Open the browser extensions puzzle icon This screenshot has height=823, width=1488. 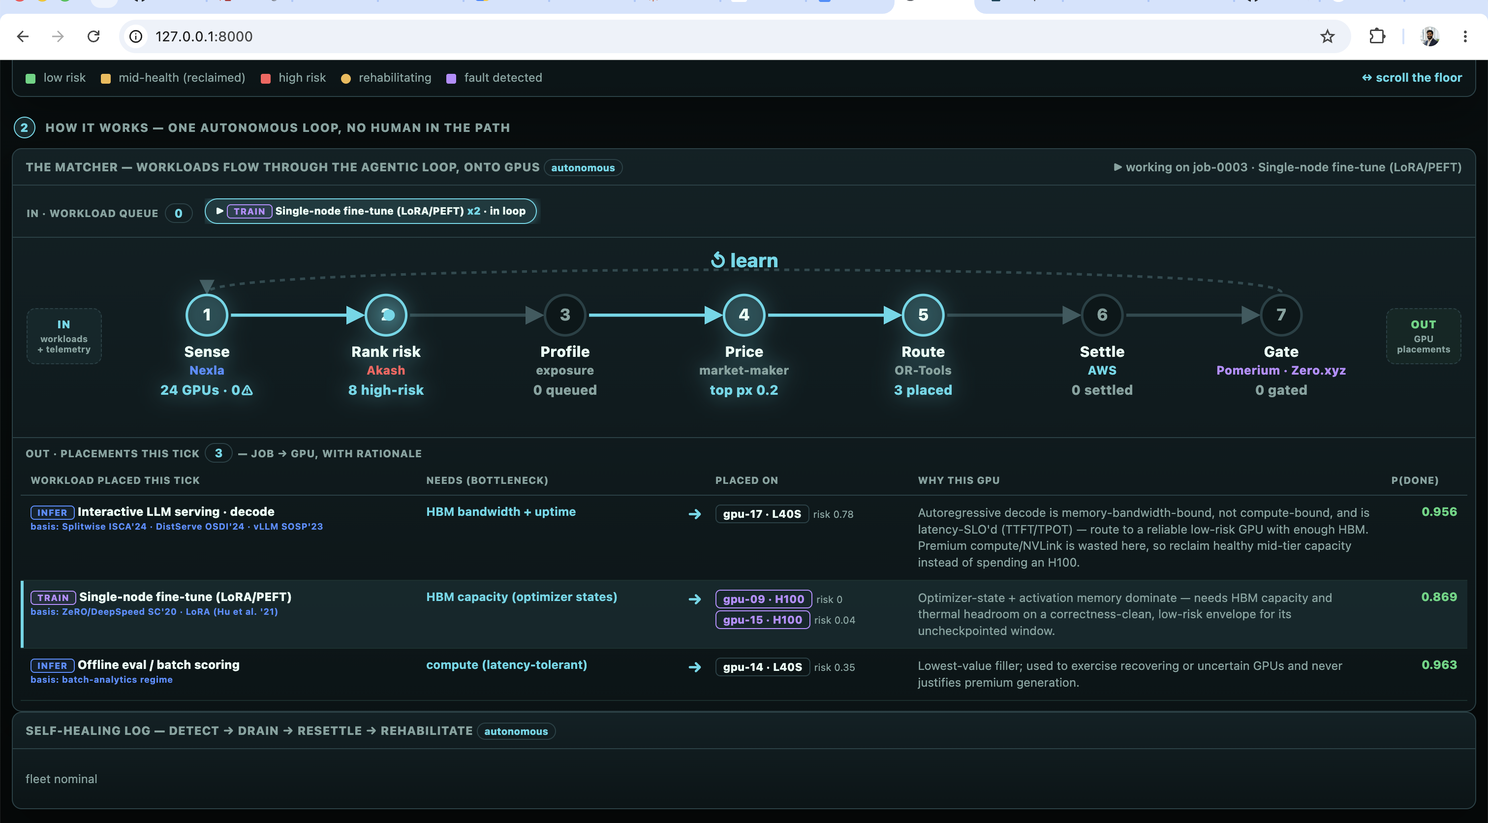1377,36
